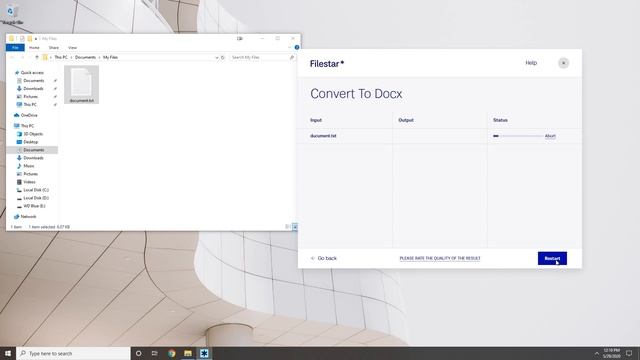The height and width of the screenshot is (360, 640).
Task: Switch to Filestar on the taskbar
Action: tap(204, 353)
